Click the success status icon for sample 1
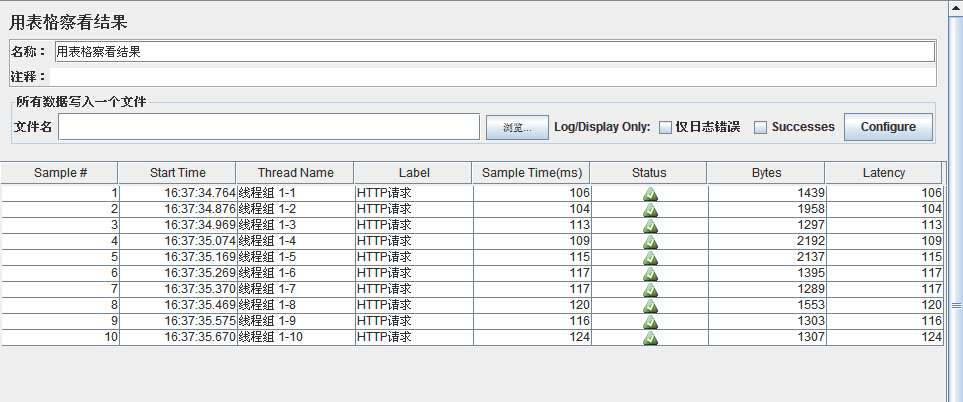The image size is (963, 402). pos(650,194)
